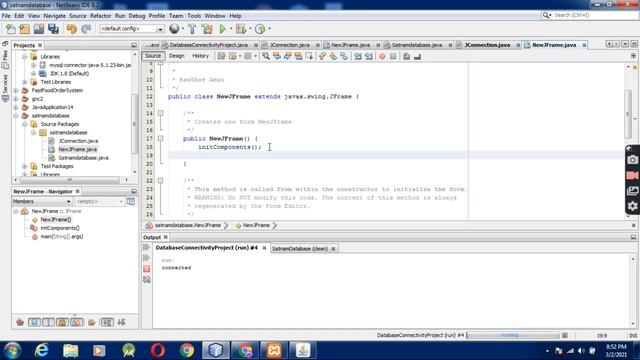Select JConnection.java in Projects tree
Image resolution: width=640 pixels, height=360 pixels.
coord(78,141)
